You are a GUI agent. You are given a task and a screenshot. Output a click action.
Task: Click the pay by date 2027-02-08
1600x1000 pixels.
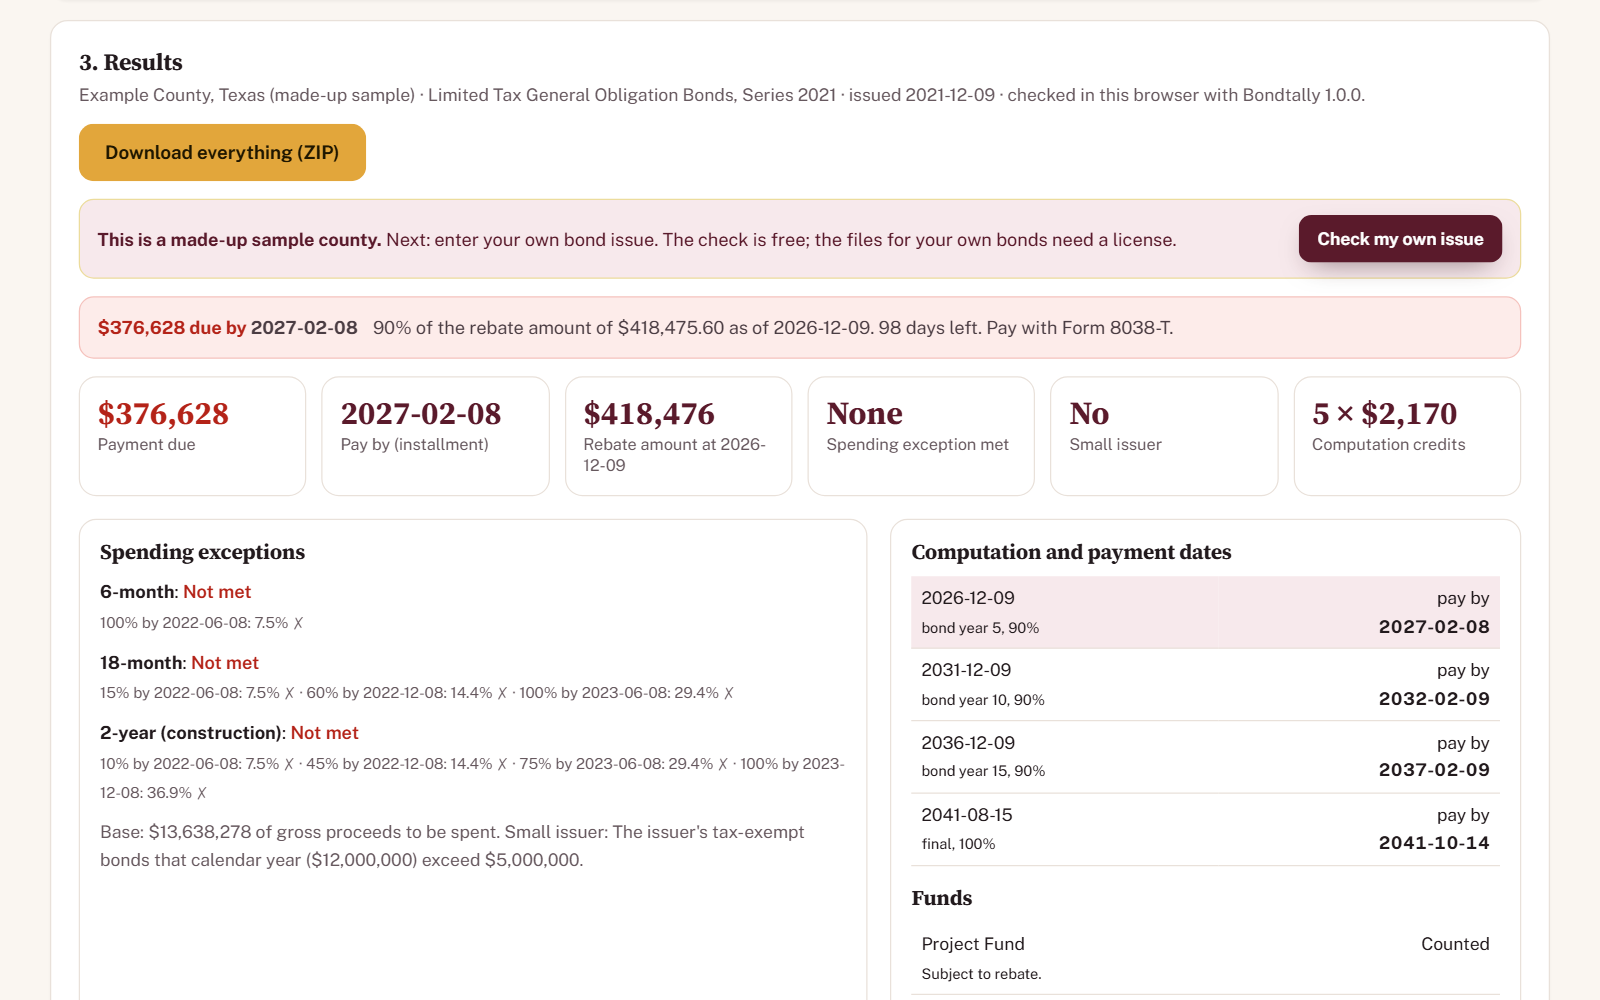(1434, 627)
